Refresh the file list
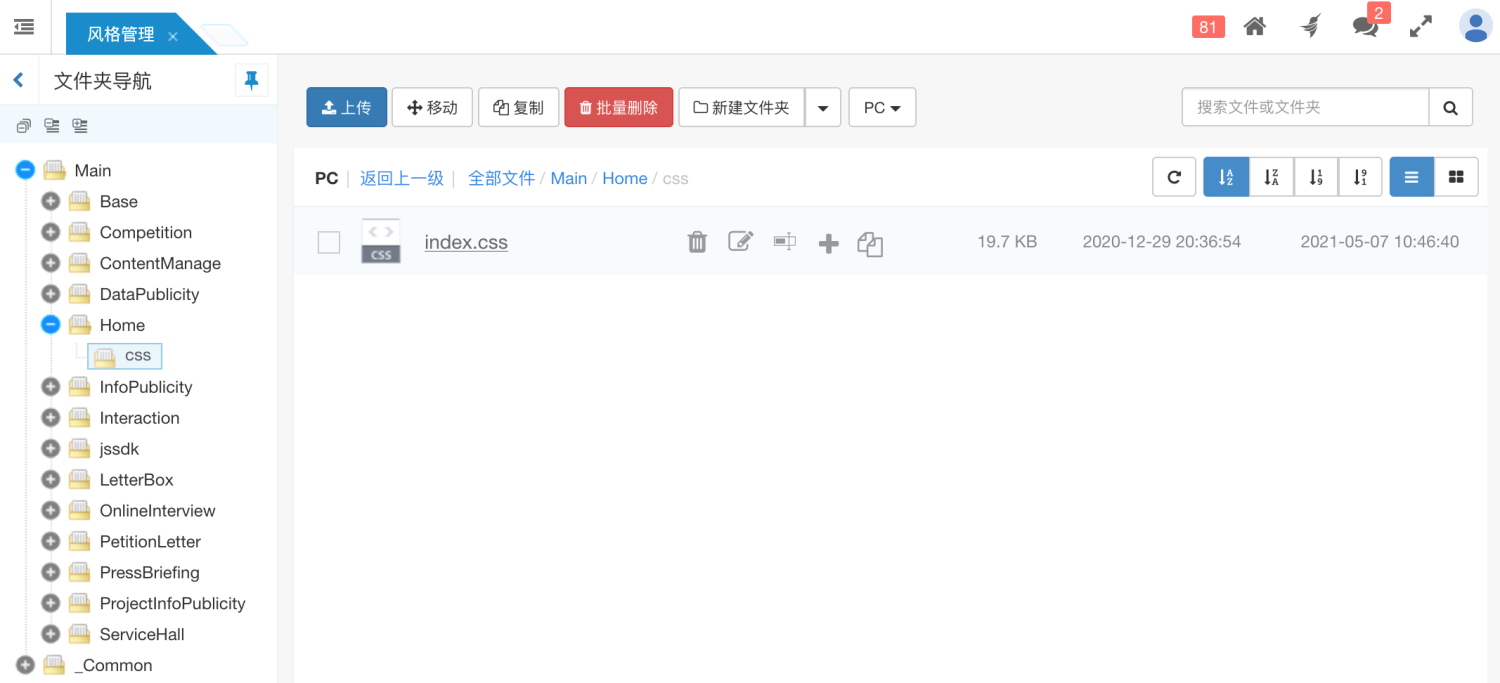 click(1173, 176)
